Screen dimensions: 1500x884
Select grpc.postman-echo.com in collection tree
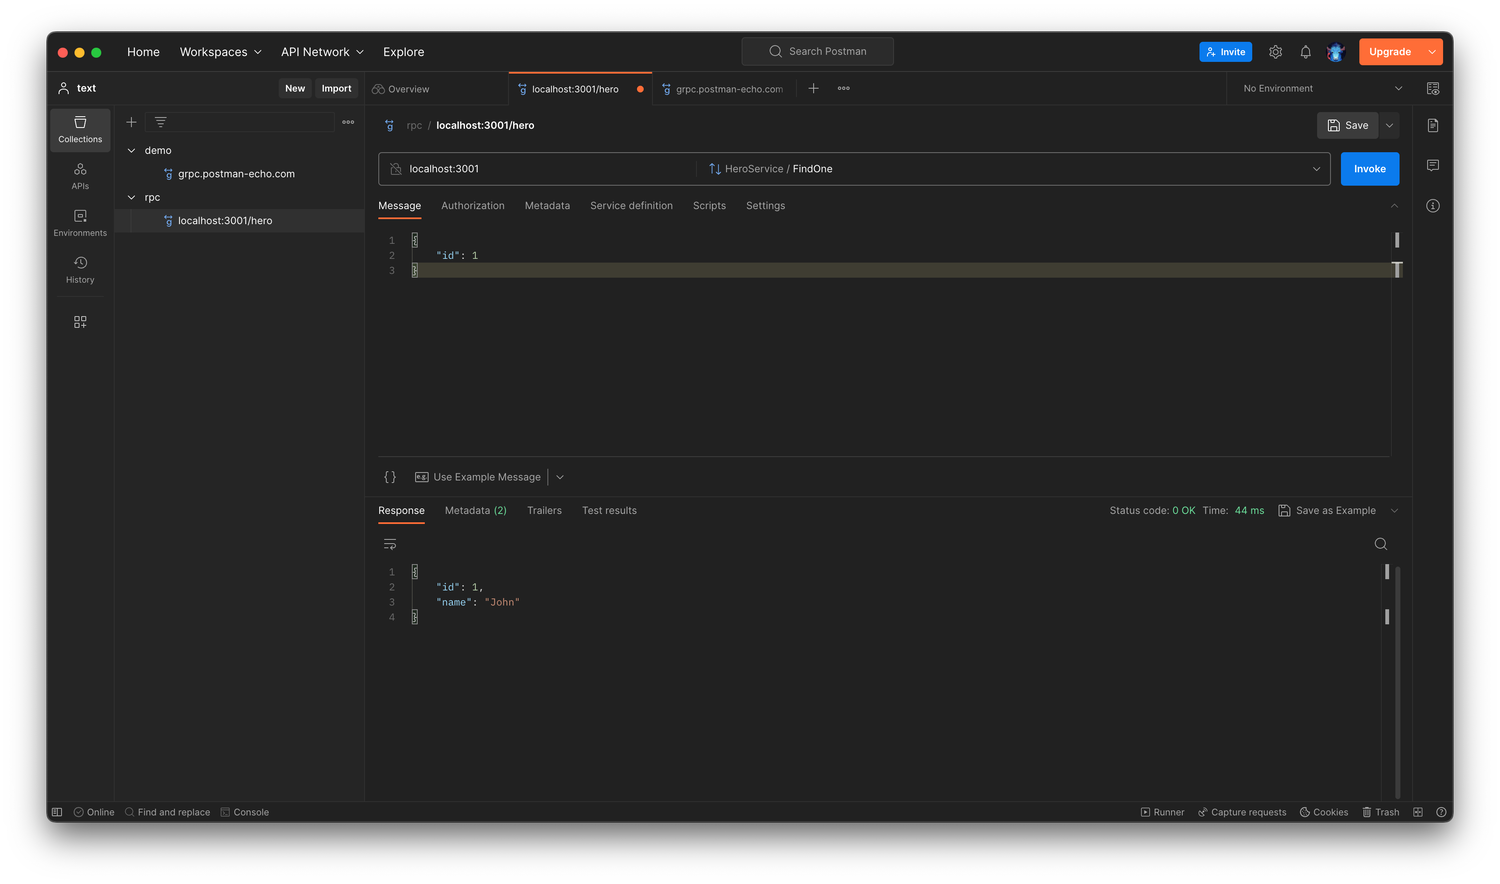click(236, 174)
